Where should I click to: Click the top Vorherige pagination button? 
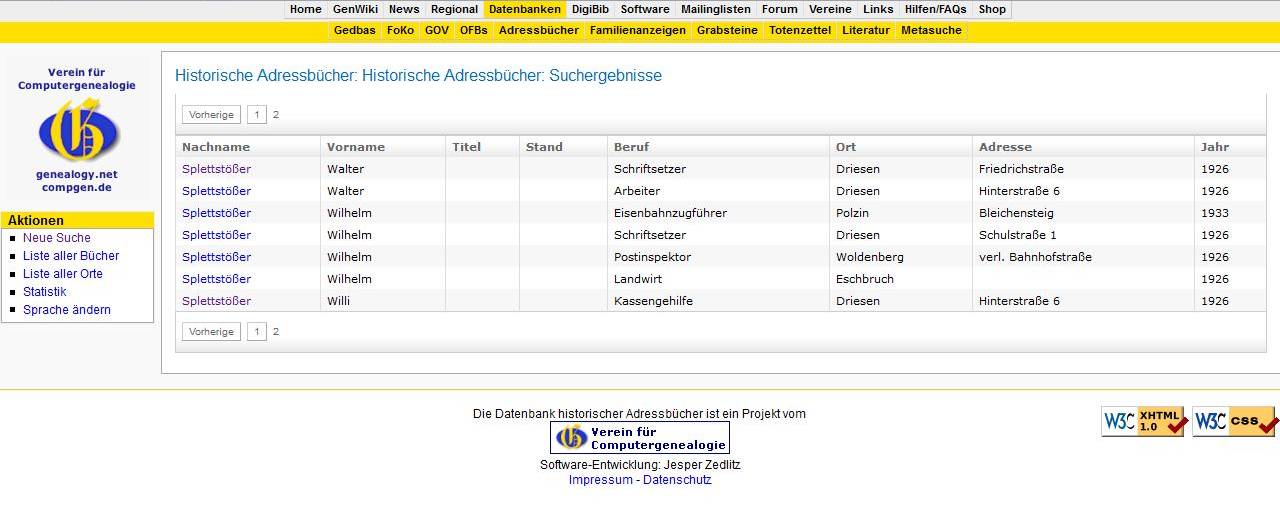(212, 115)
